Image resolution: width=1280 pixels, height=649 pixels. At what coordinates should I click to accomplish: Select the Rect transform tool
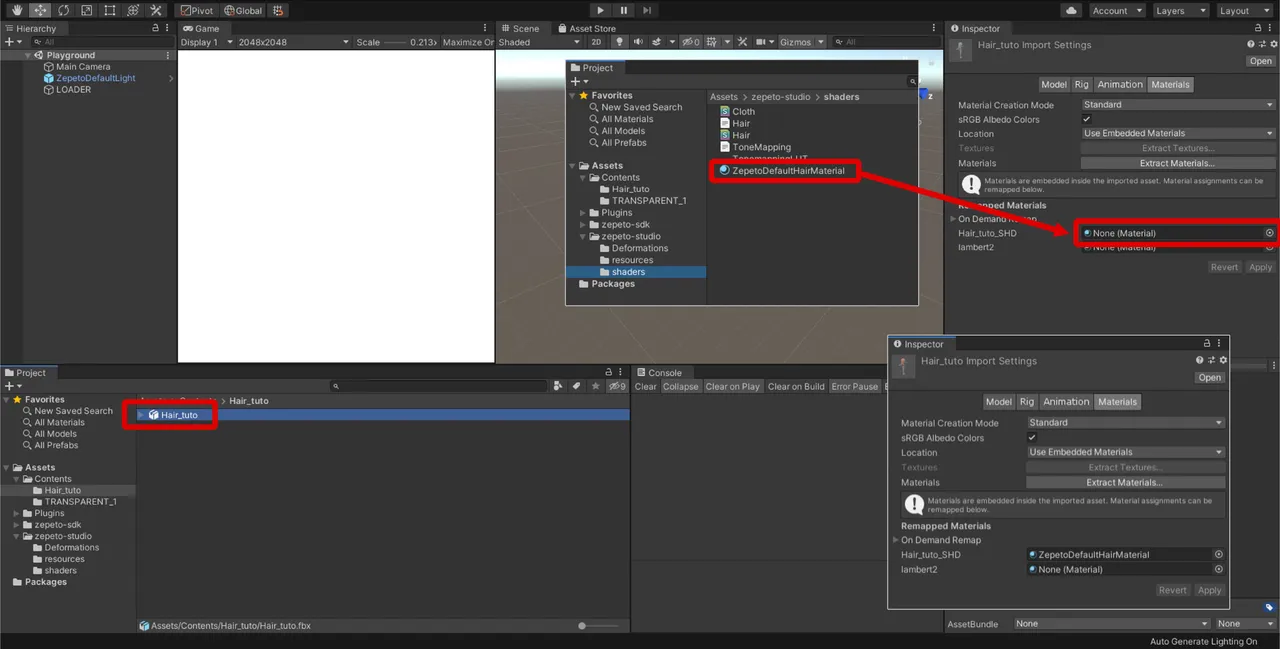click(x=109, y=10)
